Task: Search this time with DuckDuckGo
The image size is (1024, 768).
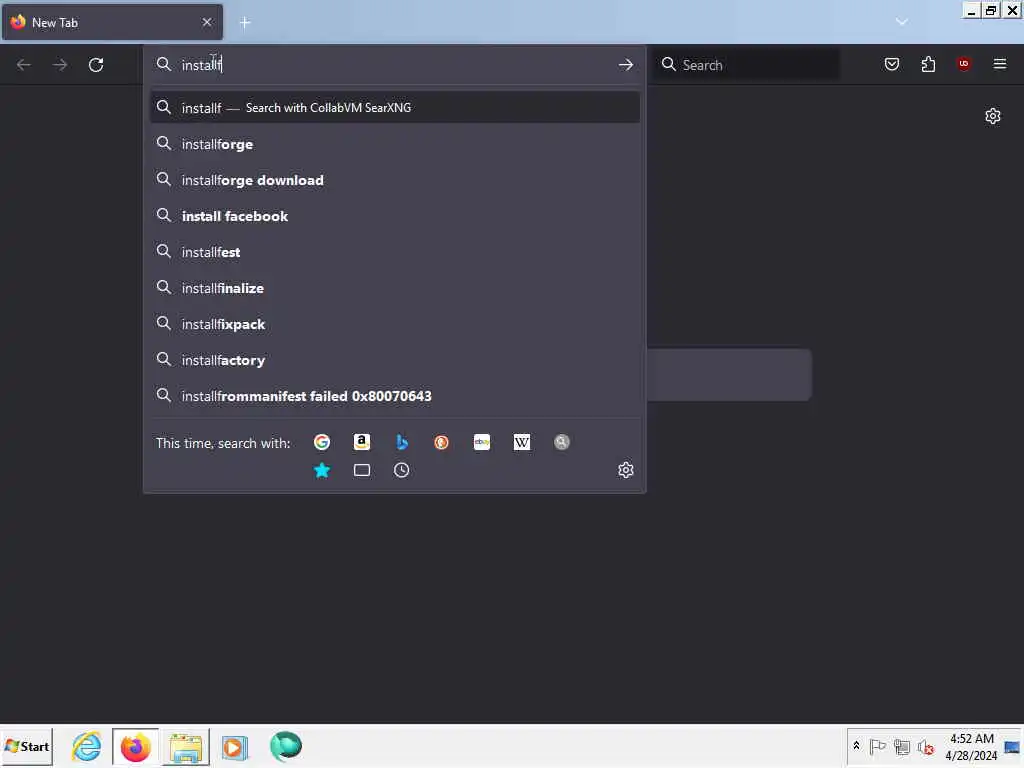Action: 441,442
